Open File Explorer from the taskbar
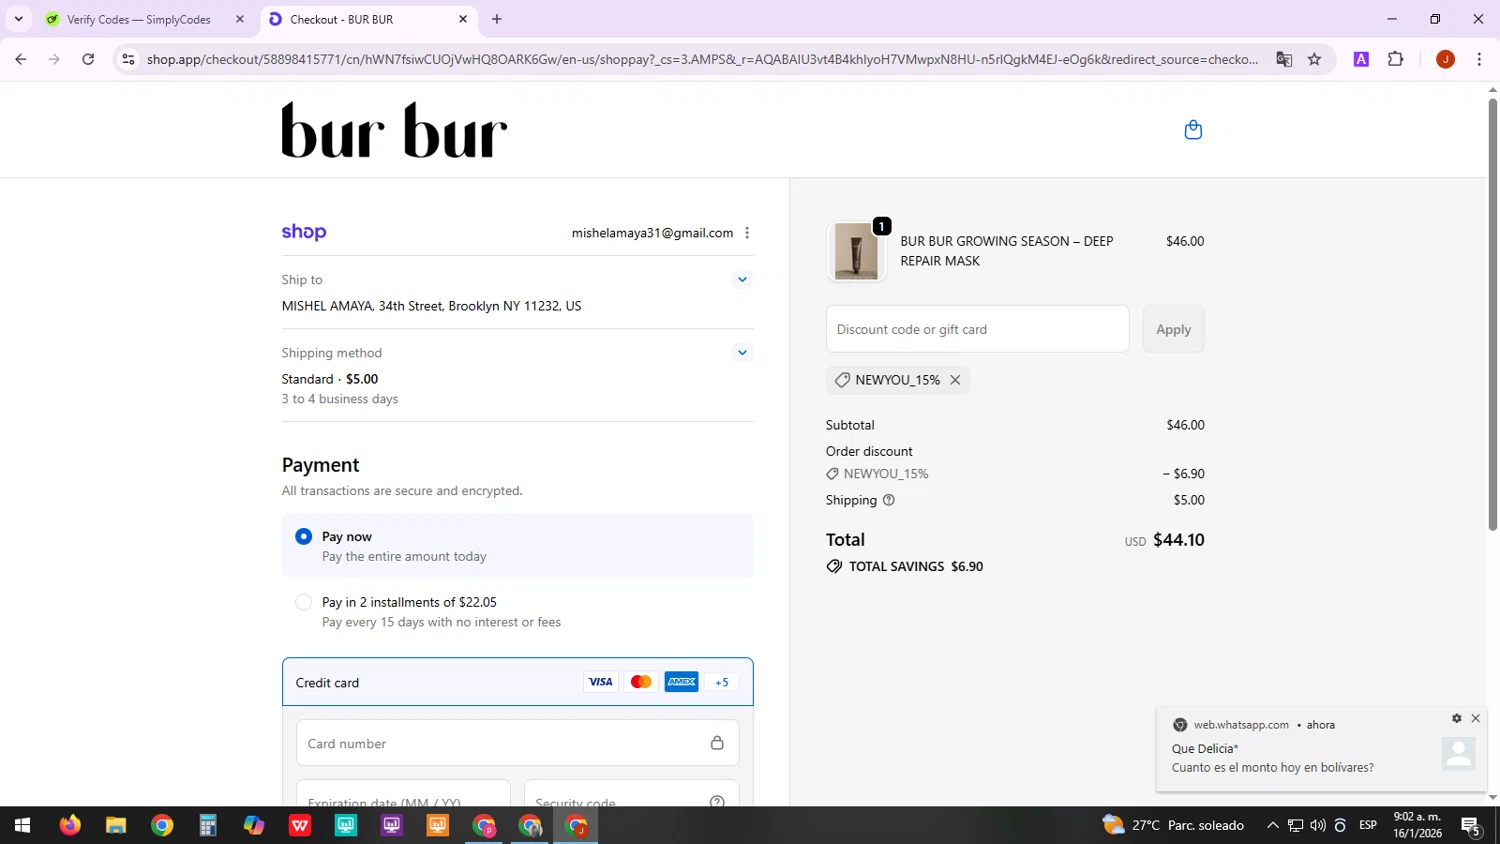The height and width of the screenshot is (844, 1500). (116, 825)
